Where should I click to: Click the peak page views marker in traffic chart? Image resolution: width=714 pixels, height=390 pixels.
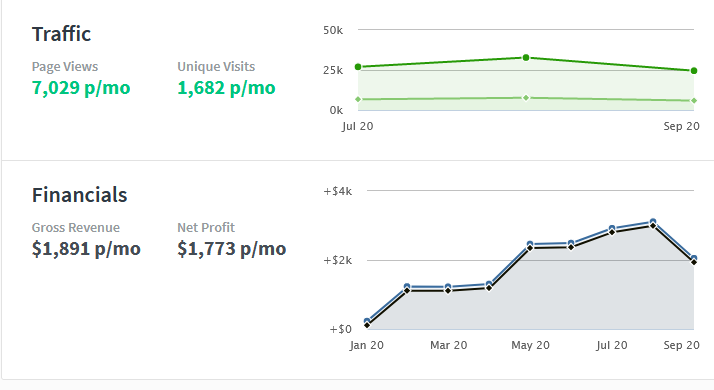(526, 57)
